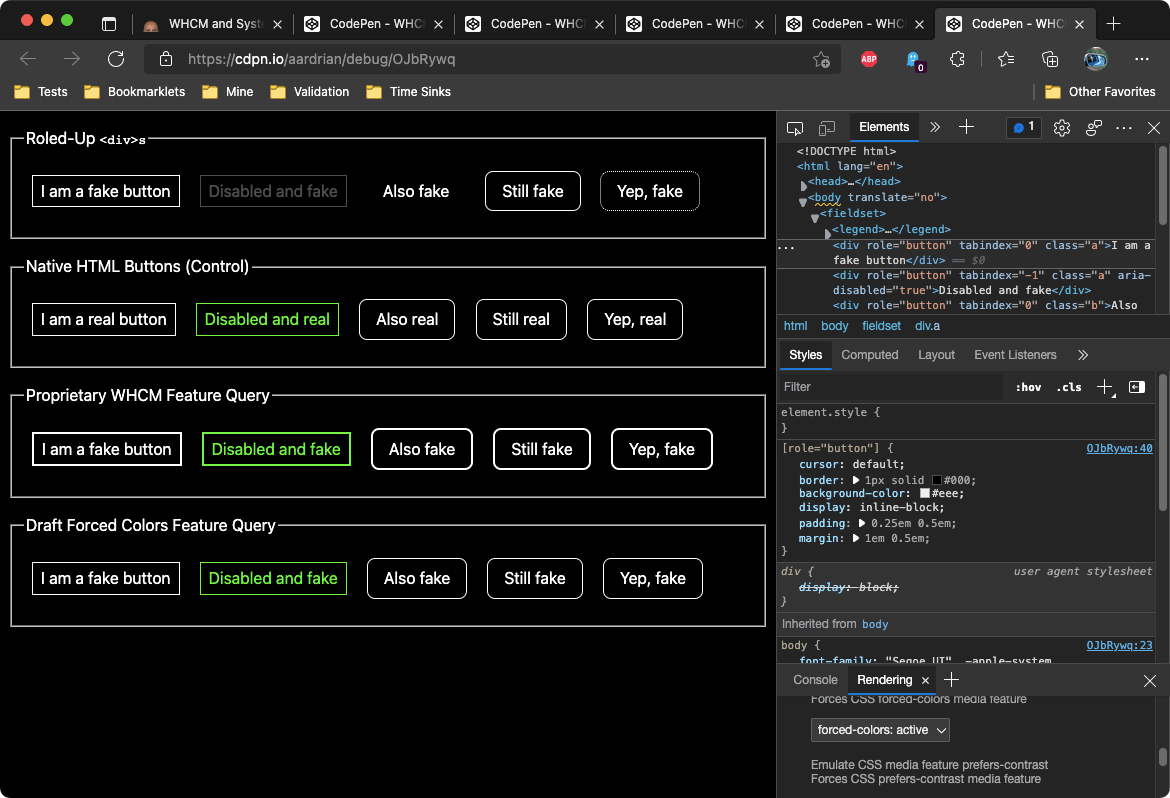The height and width of the screenshot is (798, 1170).
Task: Close the DevTools panel
Action: click(1154, 128)
